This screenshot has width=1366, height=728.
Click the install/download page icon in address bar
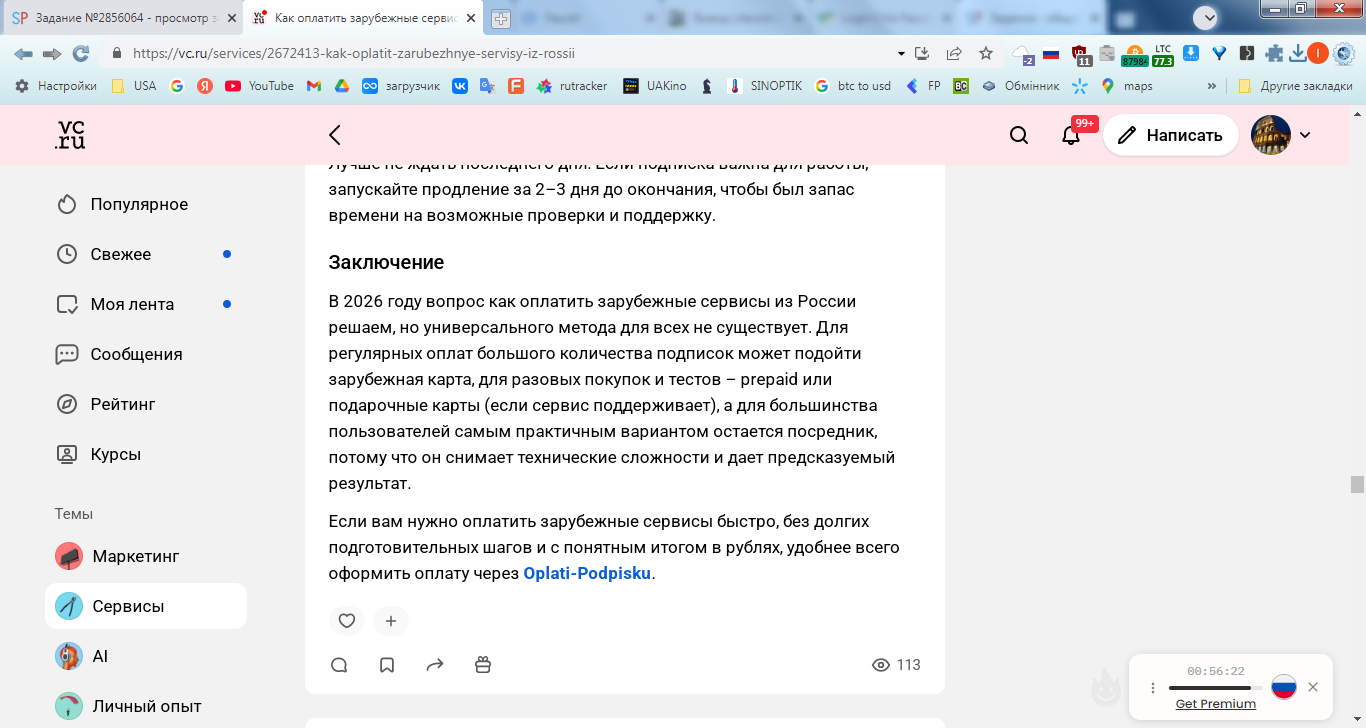coord(923,54)
